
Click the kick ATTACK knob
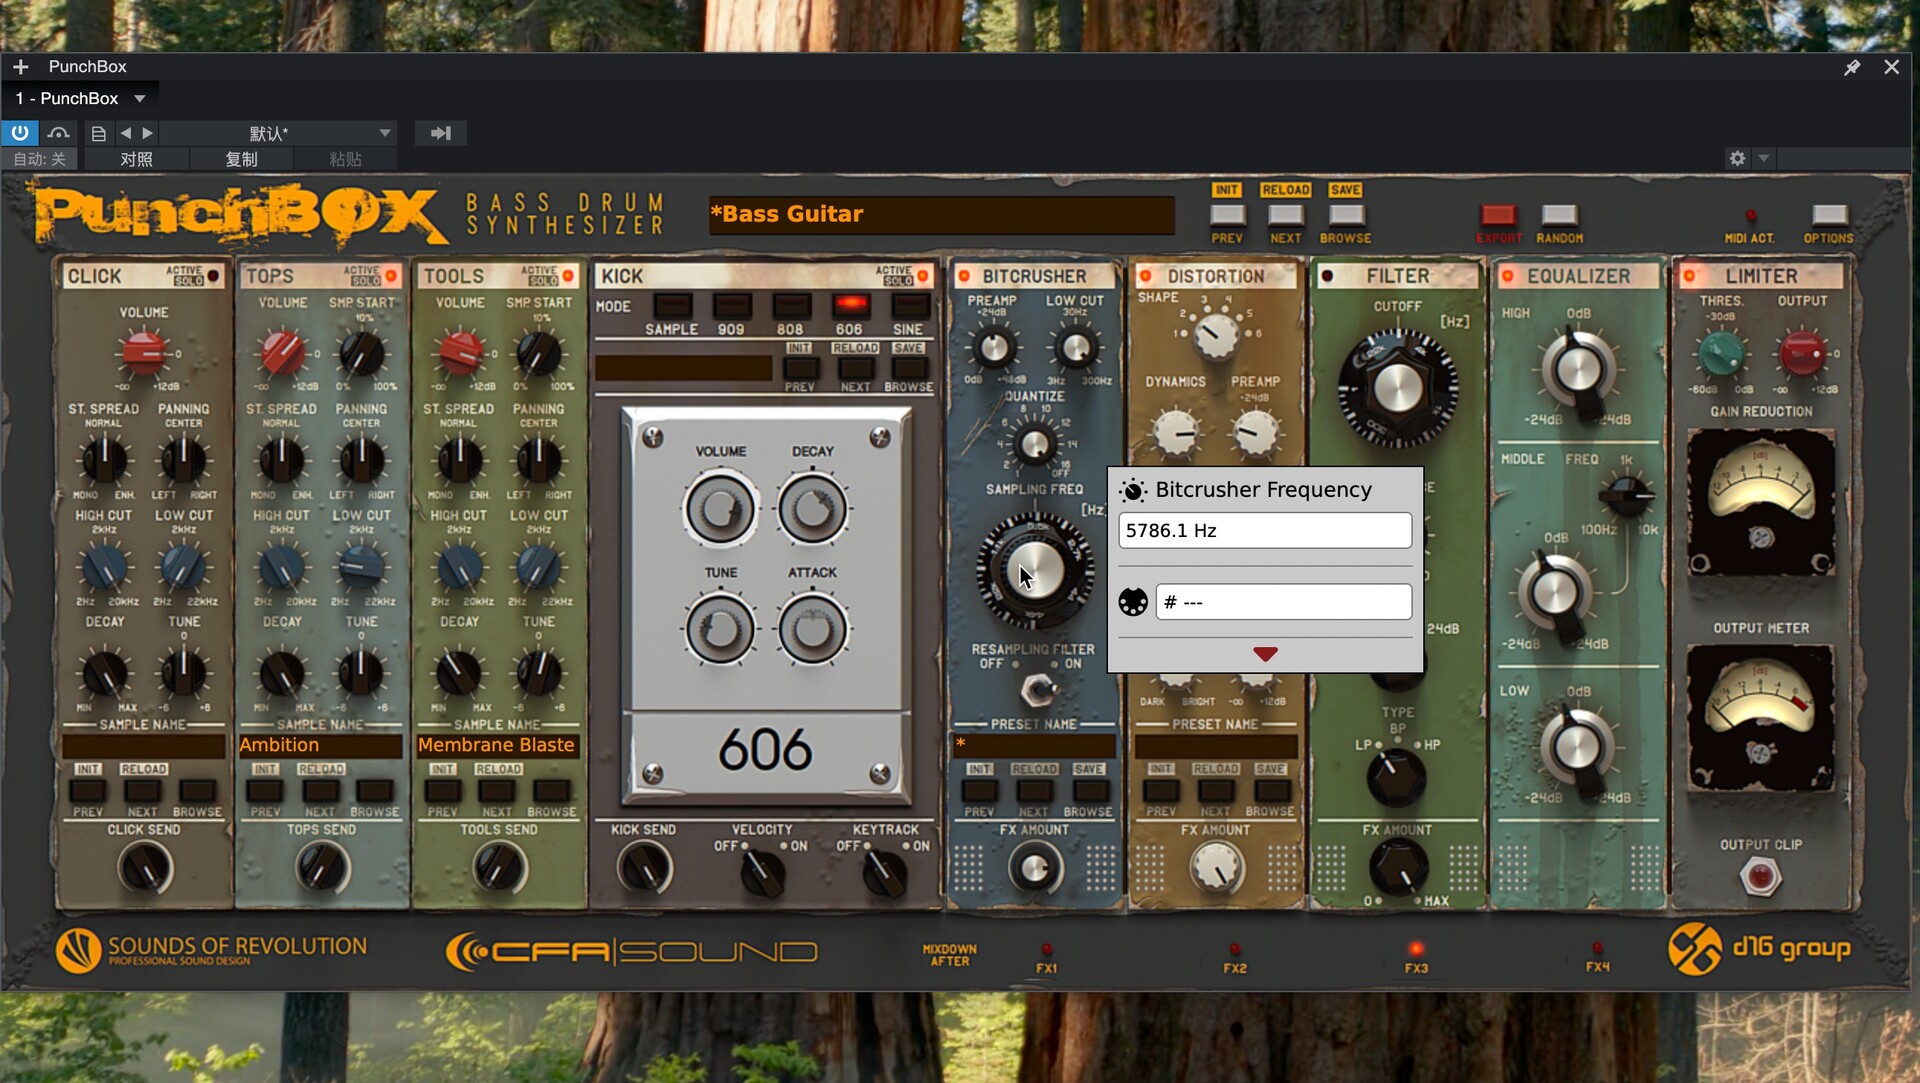(x=812, y=630)
